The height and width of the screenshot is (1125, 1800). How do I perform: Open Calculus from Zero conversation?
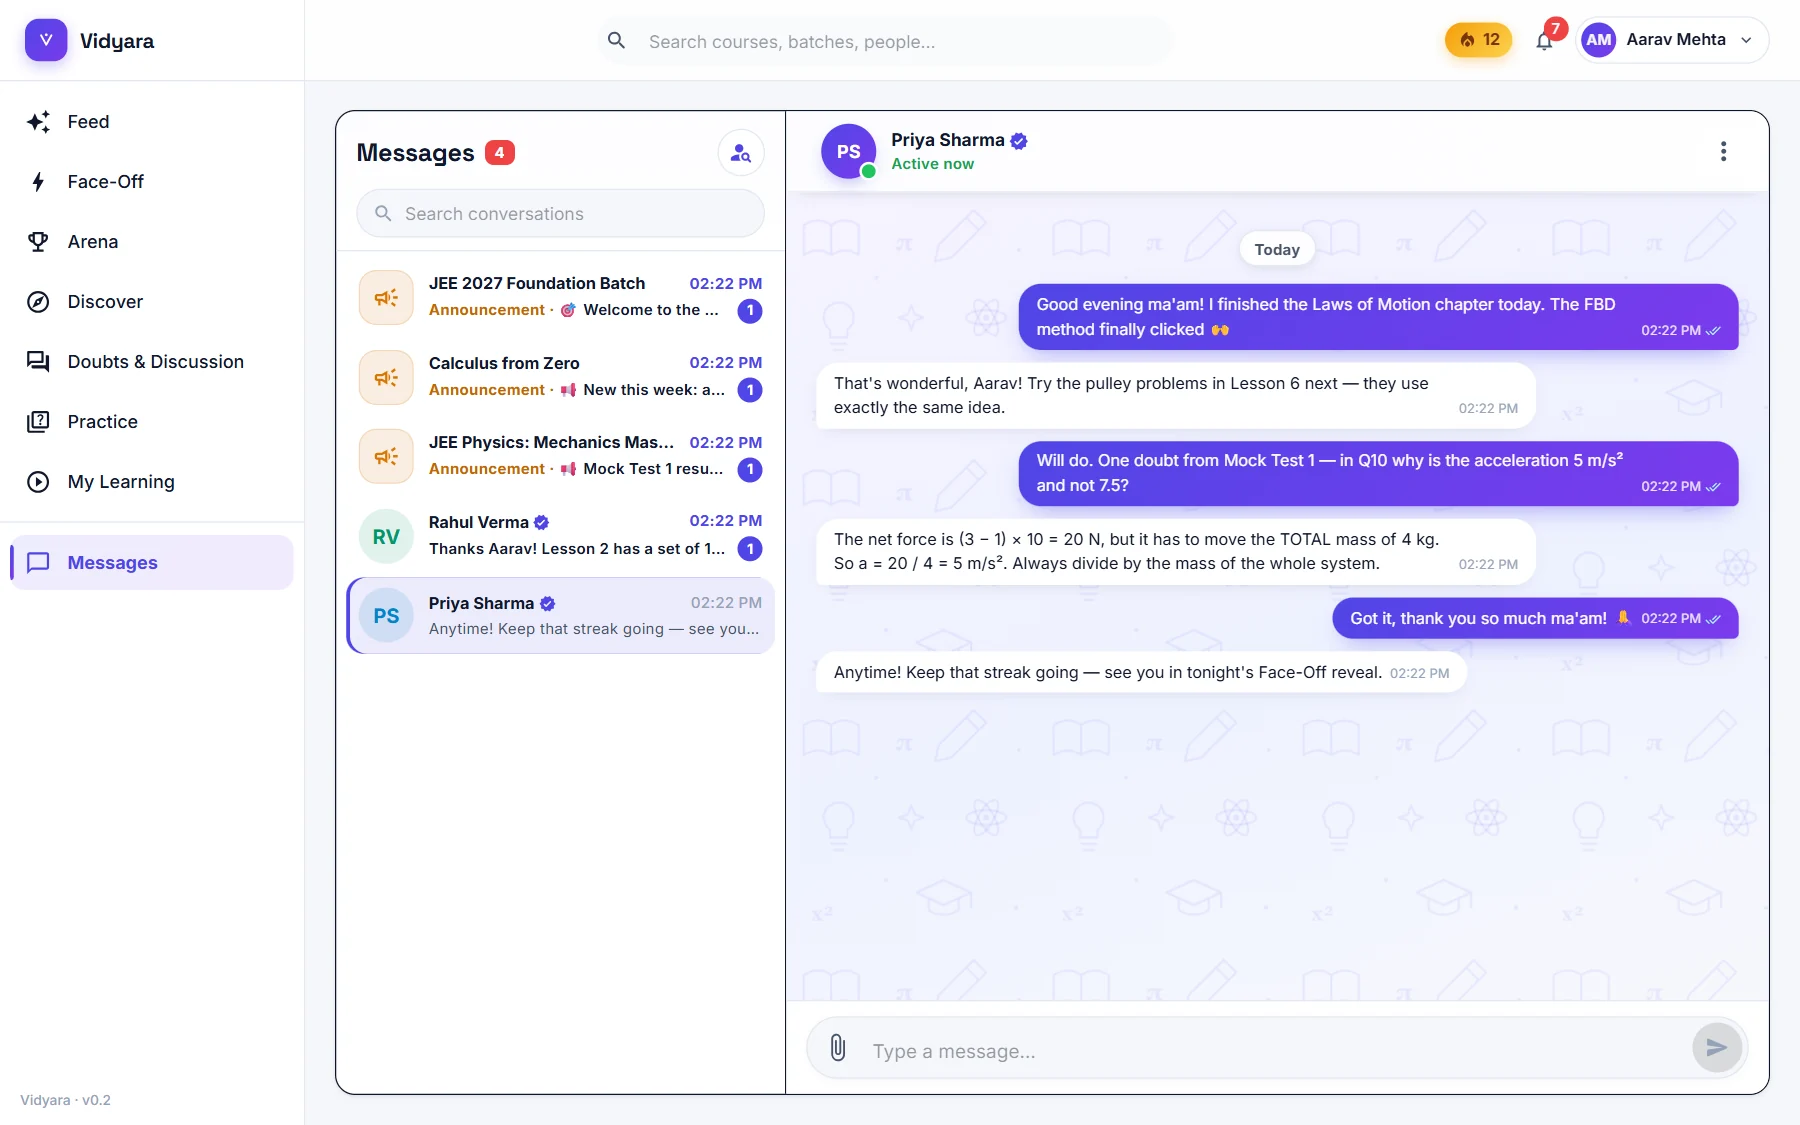(x=561, y=377)
